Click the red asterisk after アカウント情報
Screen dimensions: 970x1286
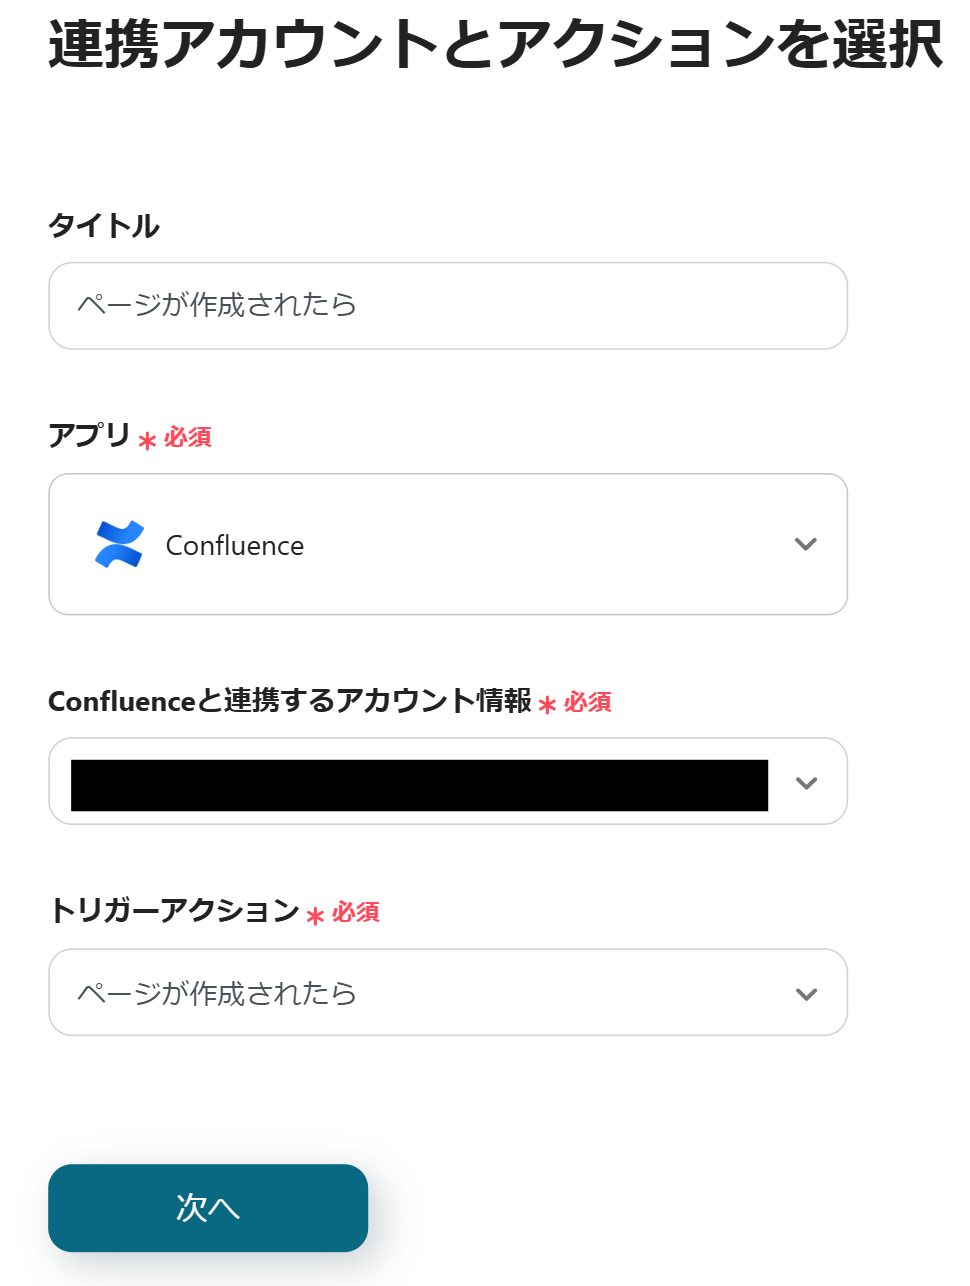547,706
